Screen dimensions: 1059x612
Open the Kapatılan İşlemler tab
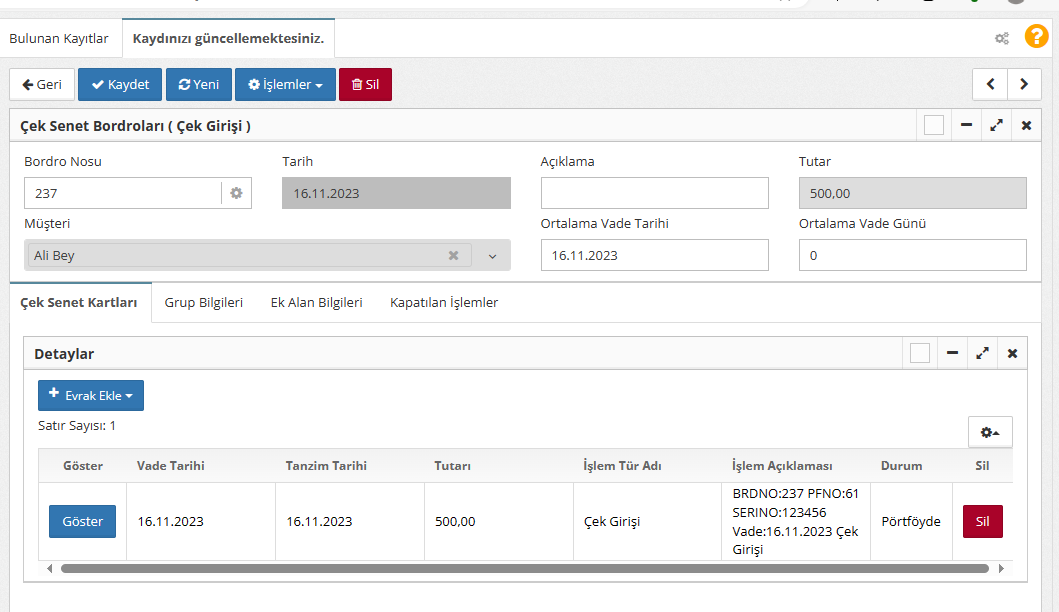(444, 302)
